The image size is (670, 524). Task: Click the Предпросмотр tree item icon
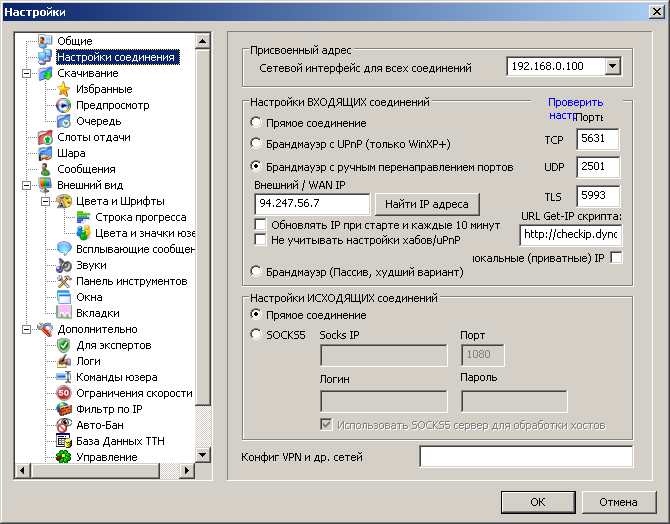tap(64, 105)
